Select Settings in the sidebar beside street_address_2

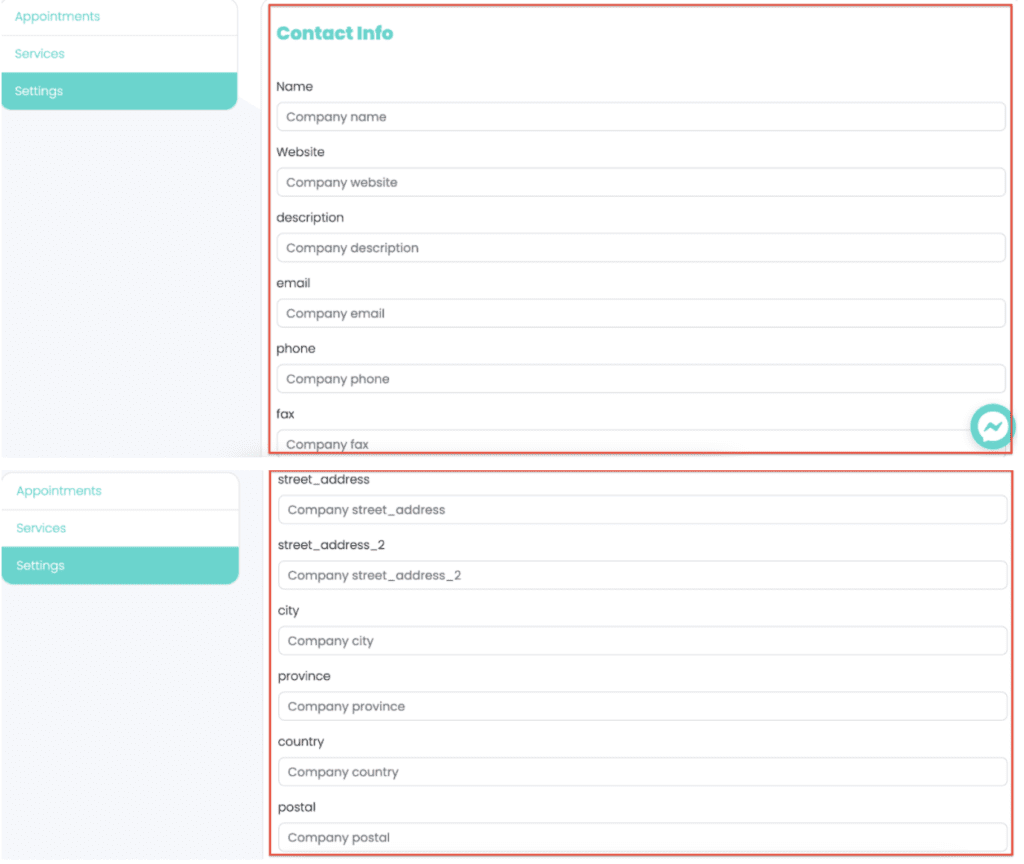click(x=121, y=566)
